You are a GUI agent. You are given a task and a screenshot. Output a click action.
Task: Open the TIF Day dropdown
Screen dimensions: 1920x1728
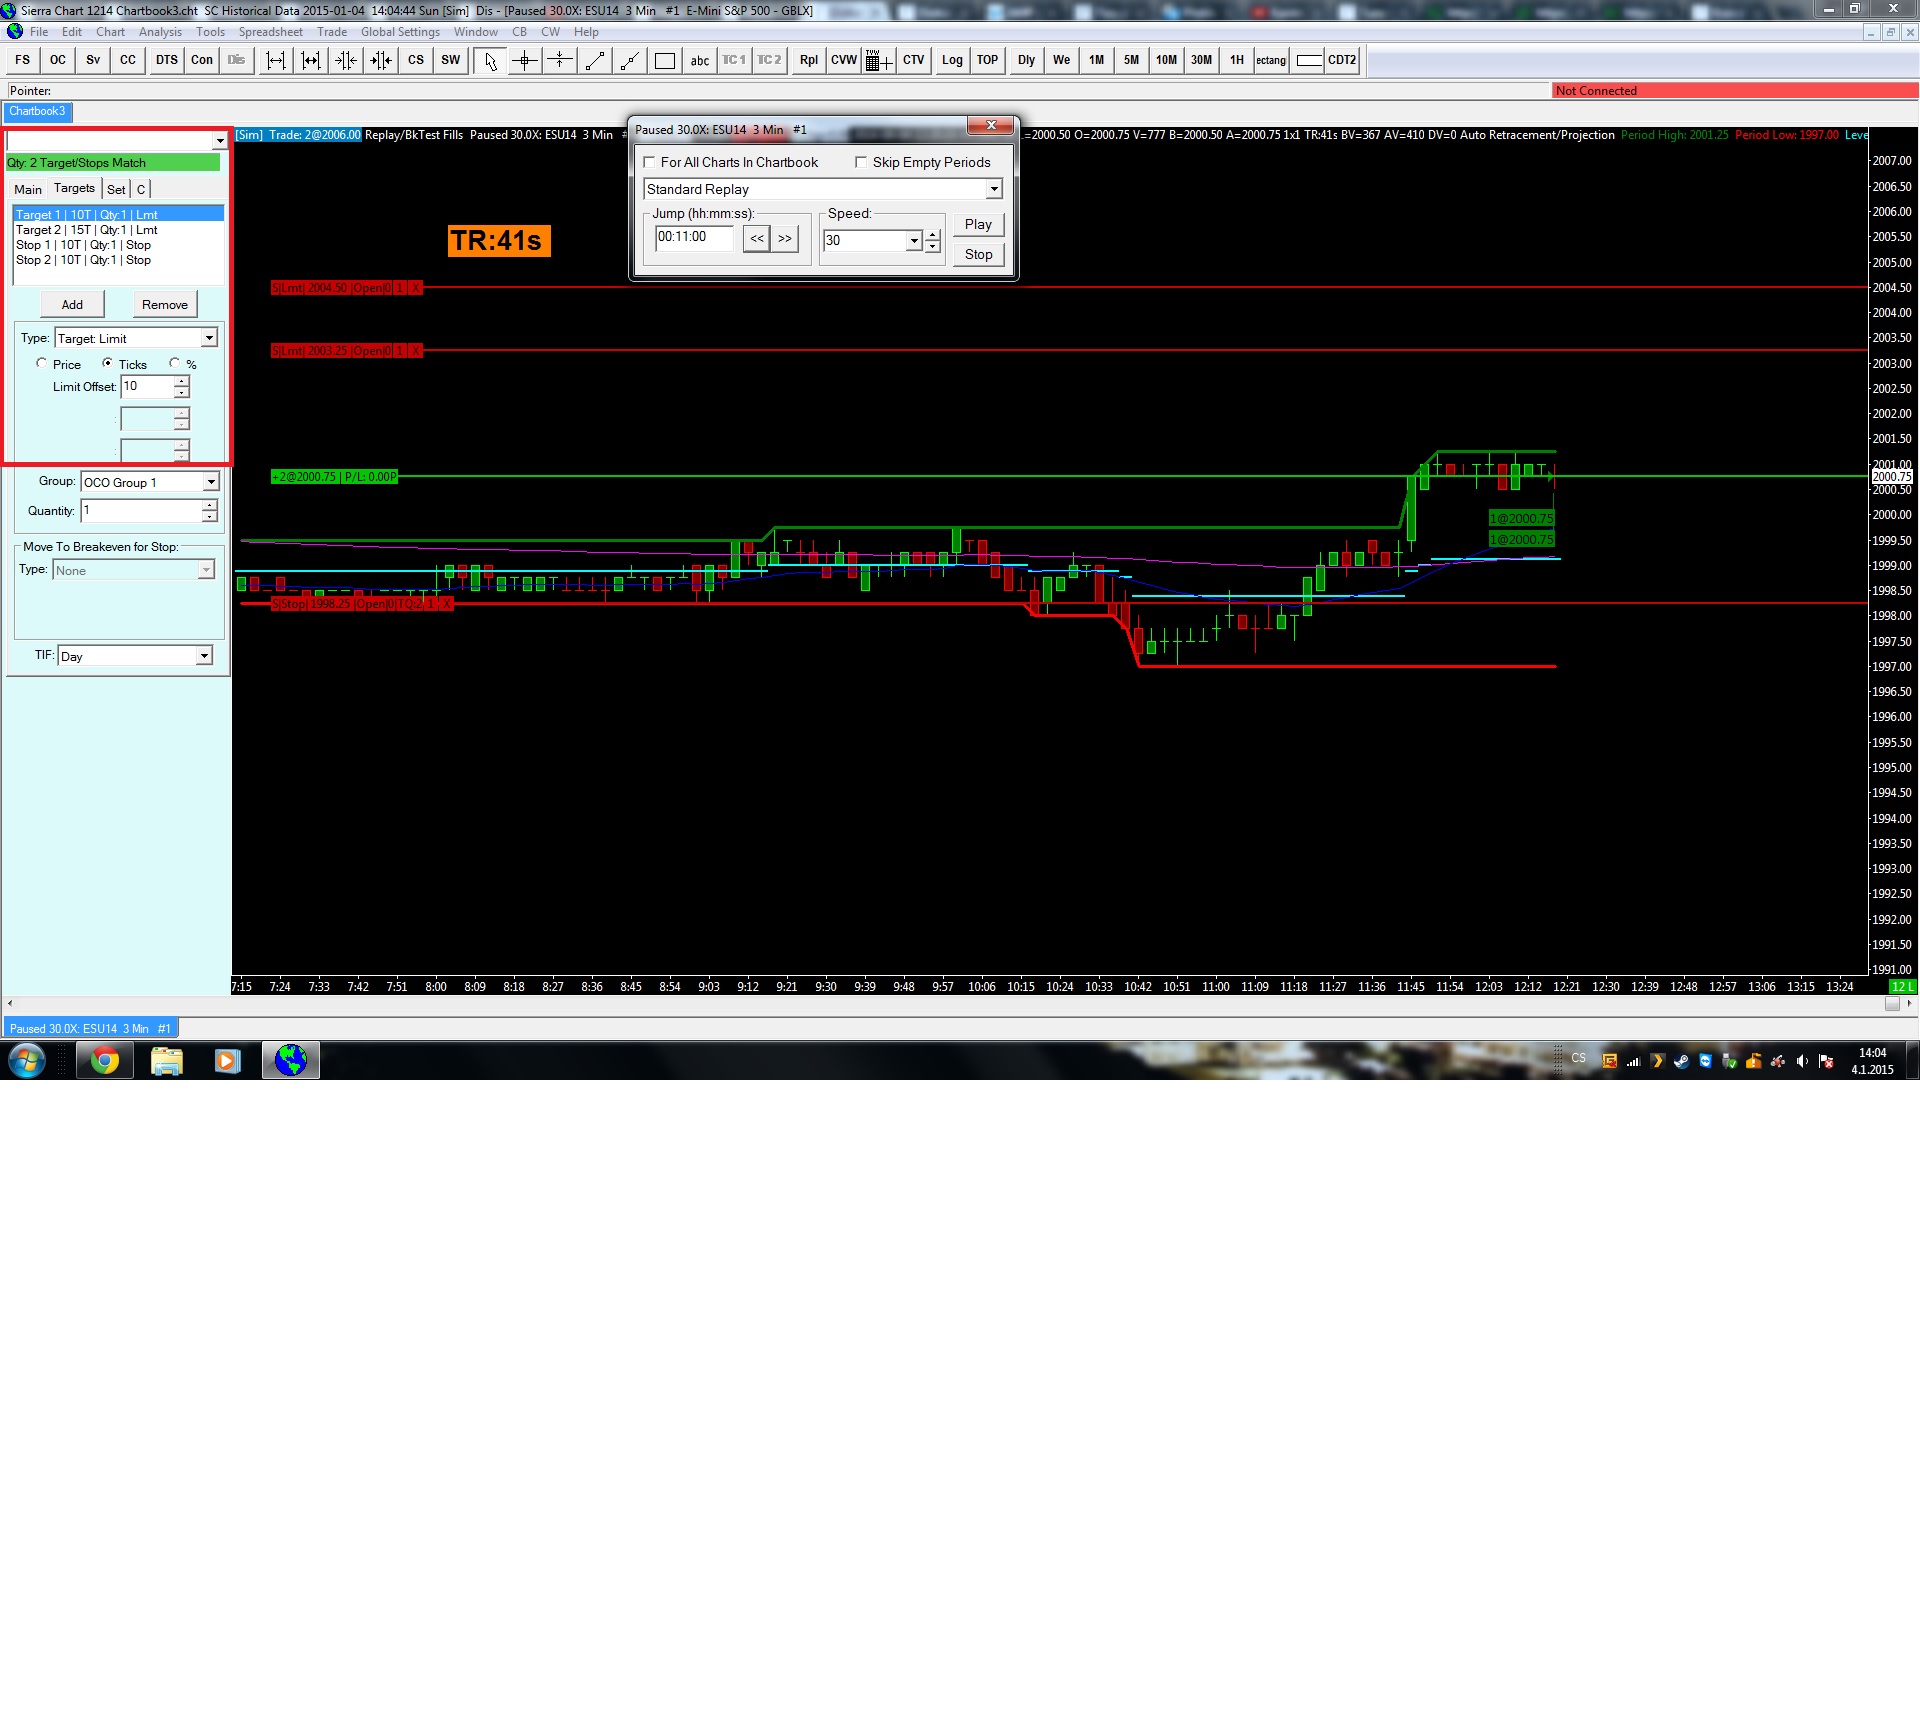204,656
